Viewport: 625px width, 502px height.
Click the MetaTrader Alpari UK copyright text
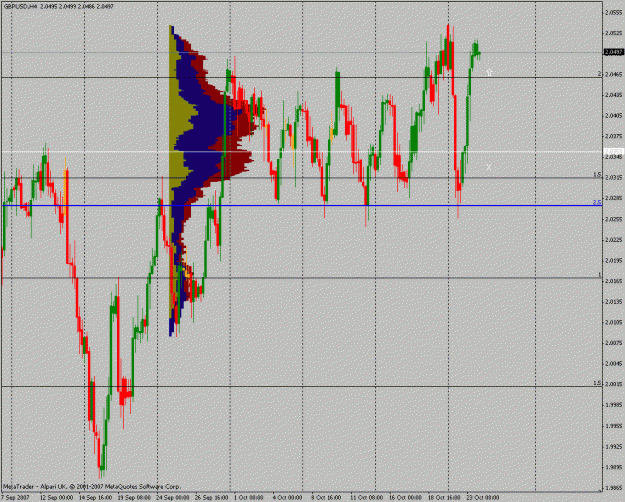[x=92, y=487]
